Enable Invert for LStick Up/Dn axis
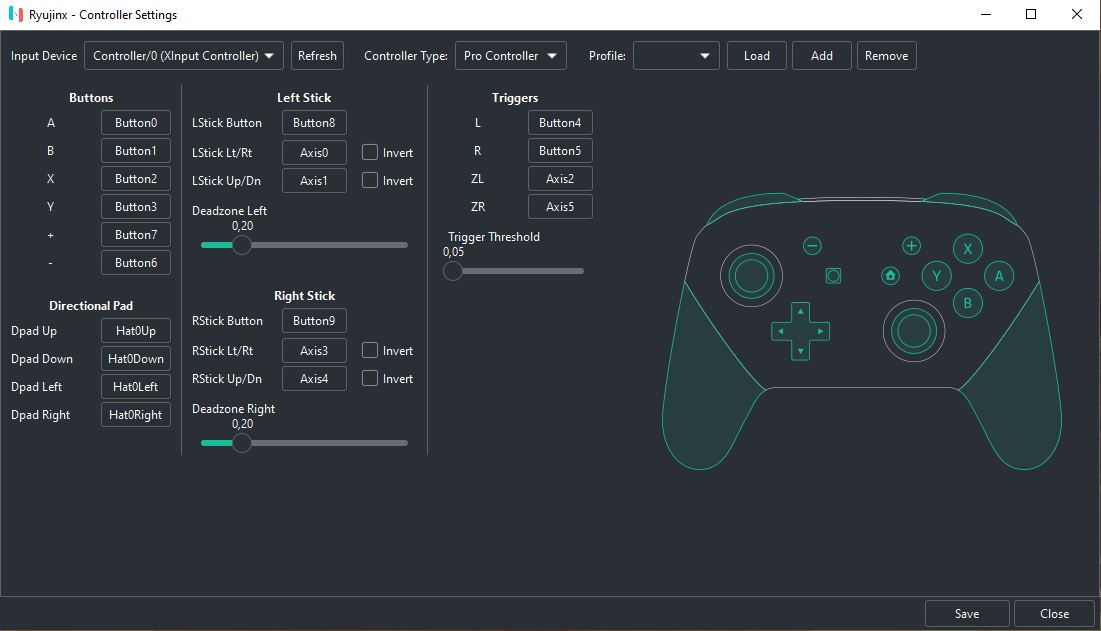Screen dimensions: 1101x631 368,180
